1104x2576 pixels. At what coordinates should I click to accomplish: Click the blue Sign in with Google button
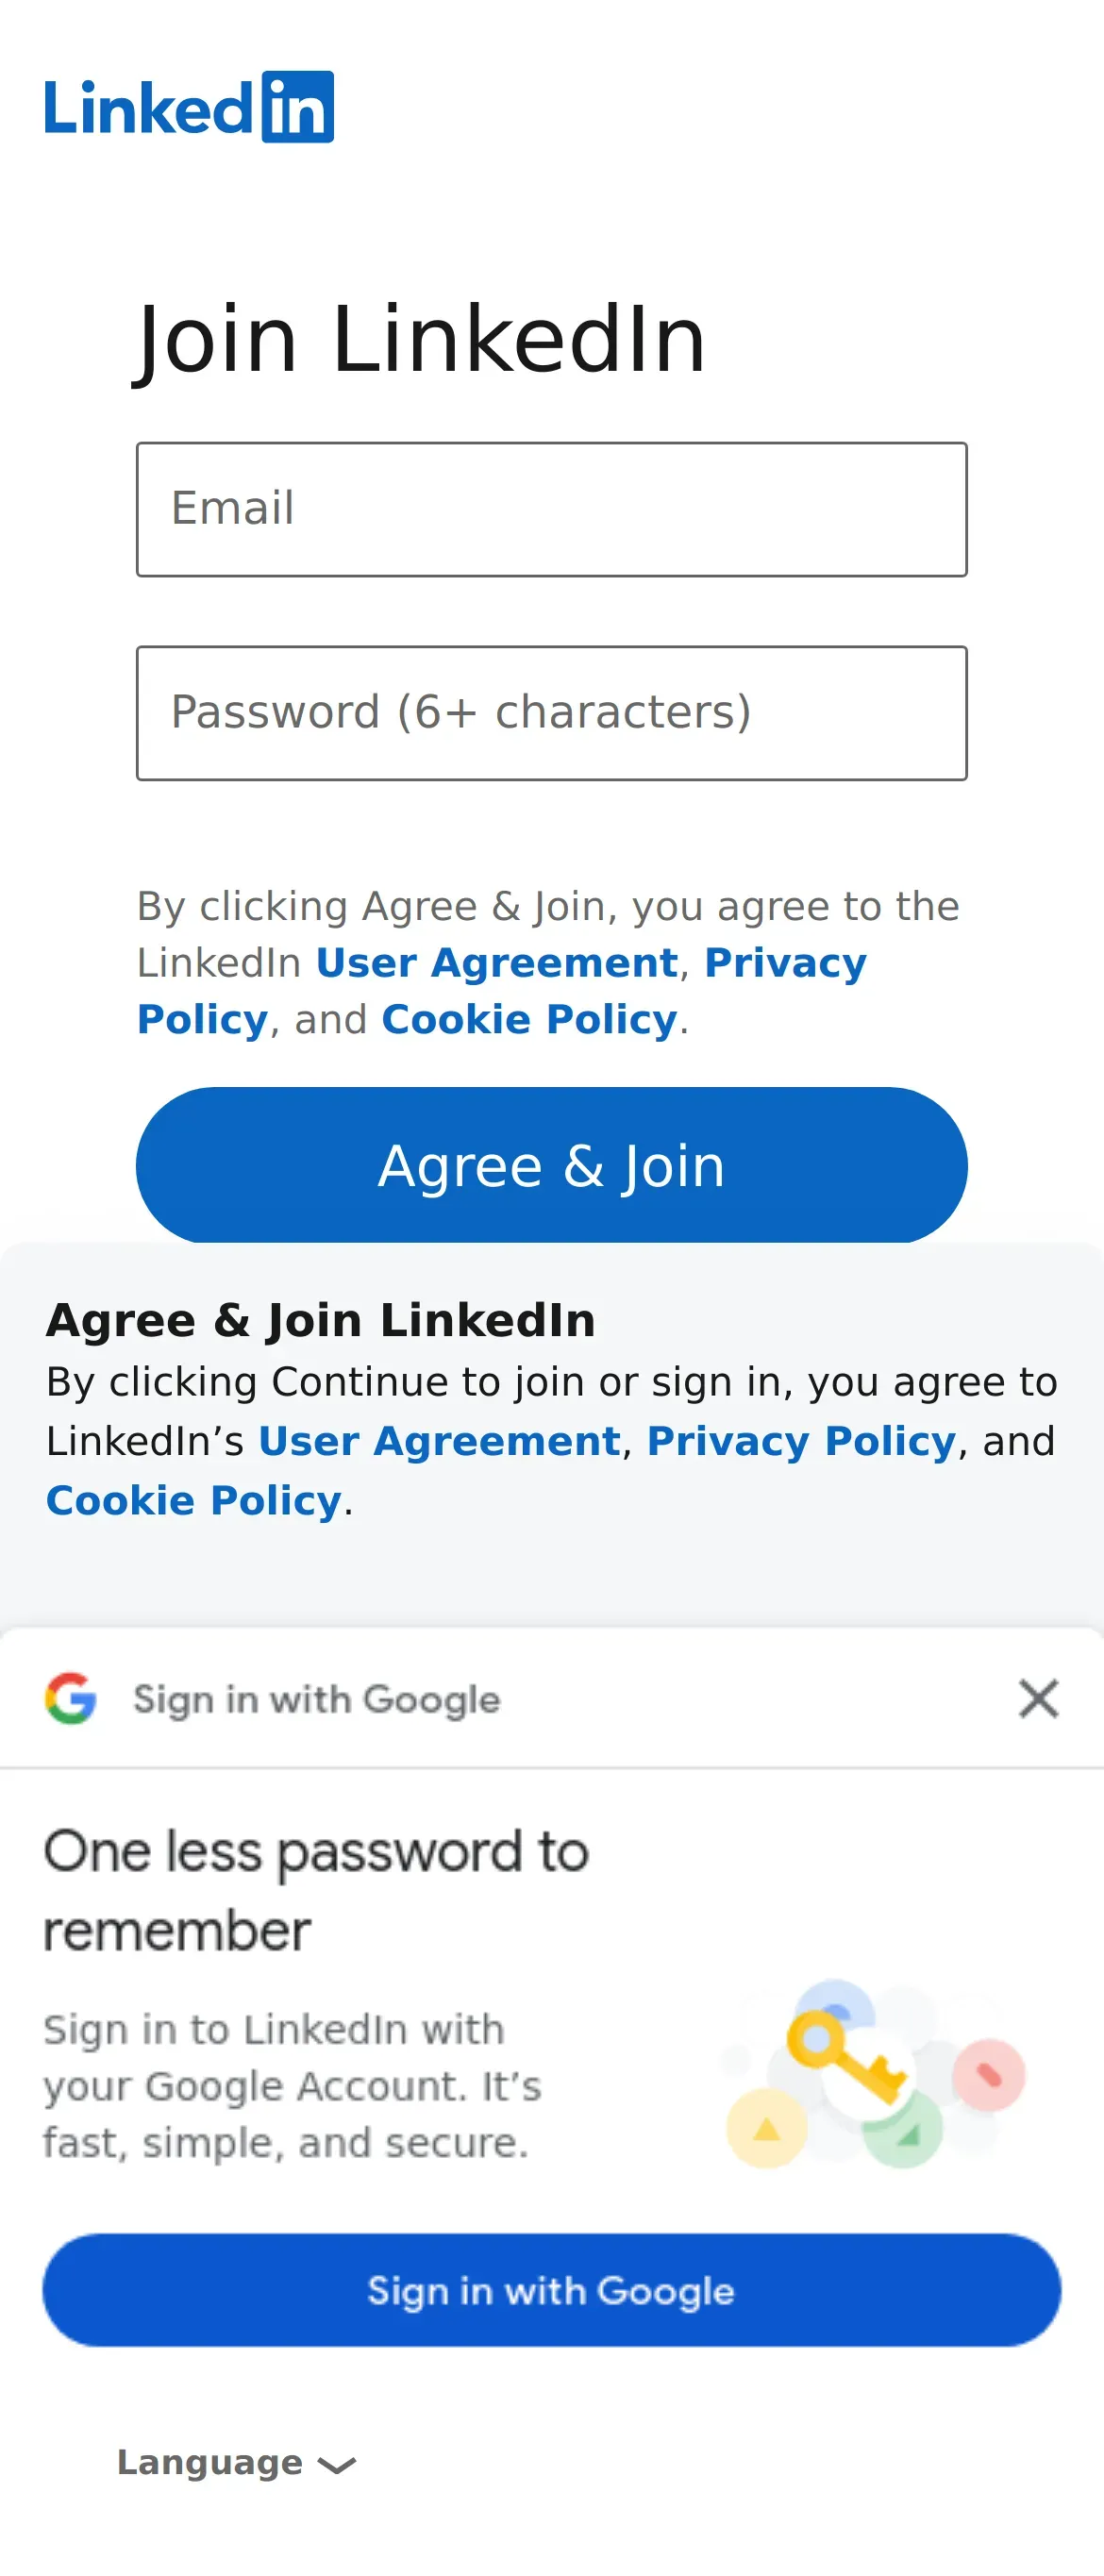pos(552,2290)
